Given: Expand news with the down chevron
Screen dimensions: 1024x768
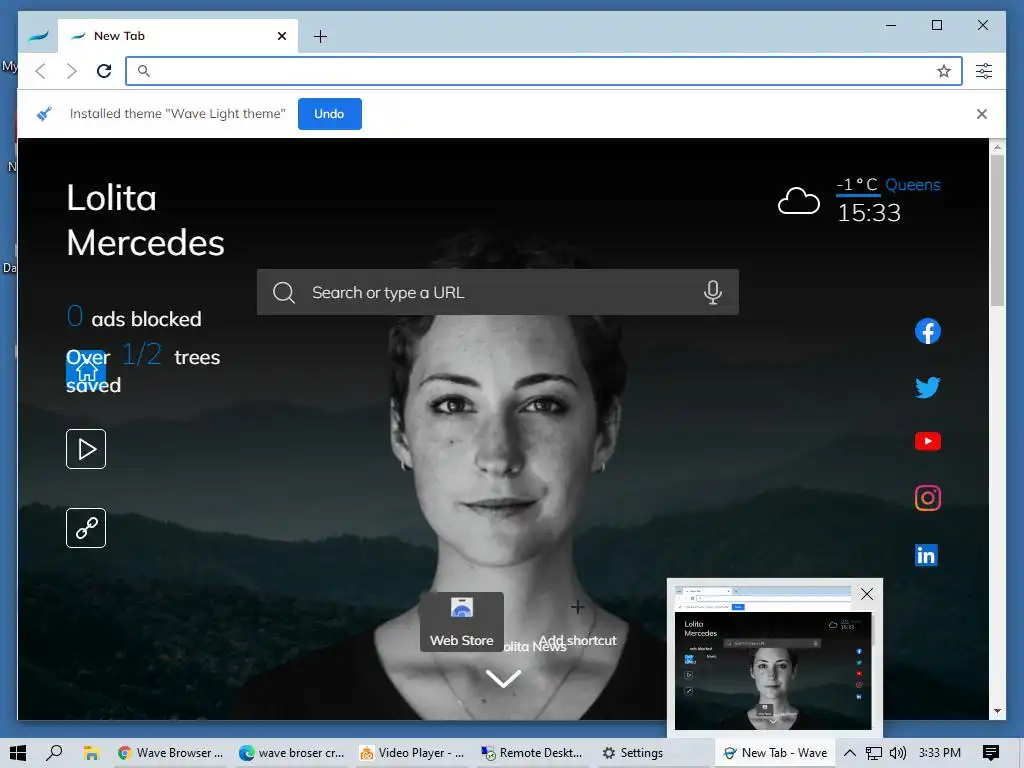Looking at the screenshot, I should point(504,678).
